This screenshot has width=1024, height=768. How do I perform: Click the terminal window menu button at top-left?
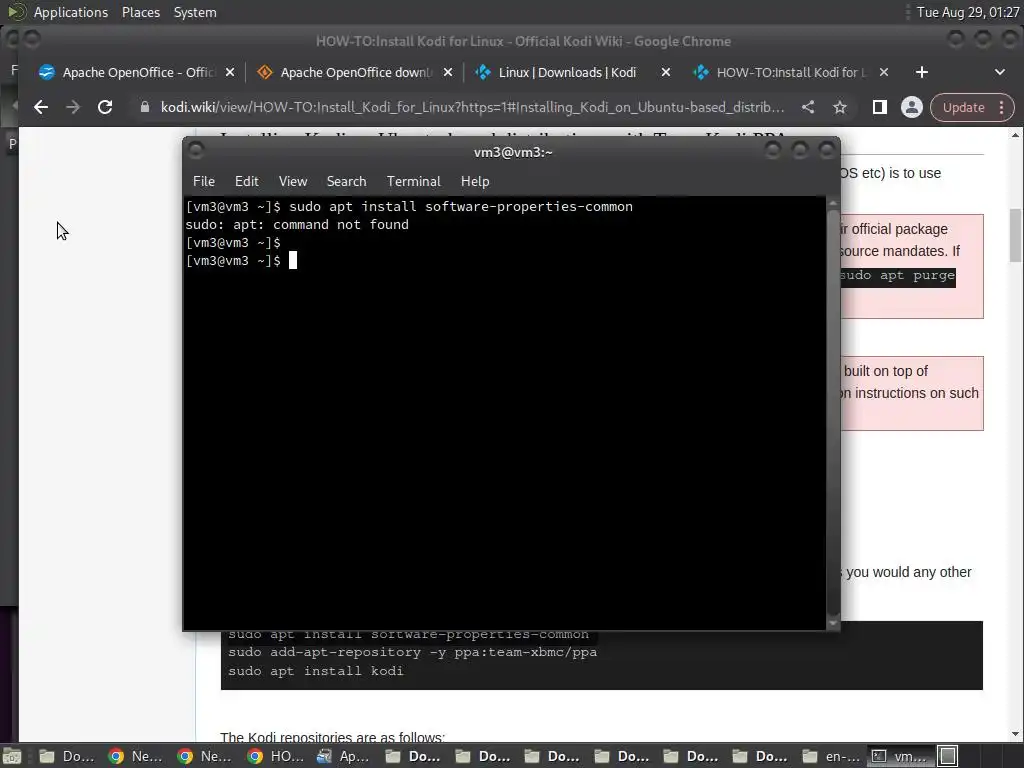tap(195, 151)
